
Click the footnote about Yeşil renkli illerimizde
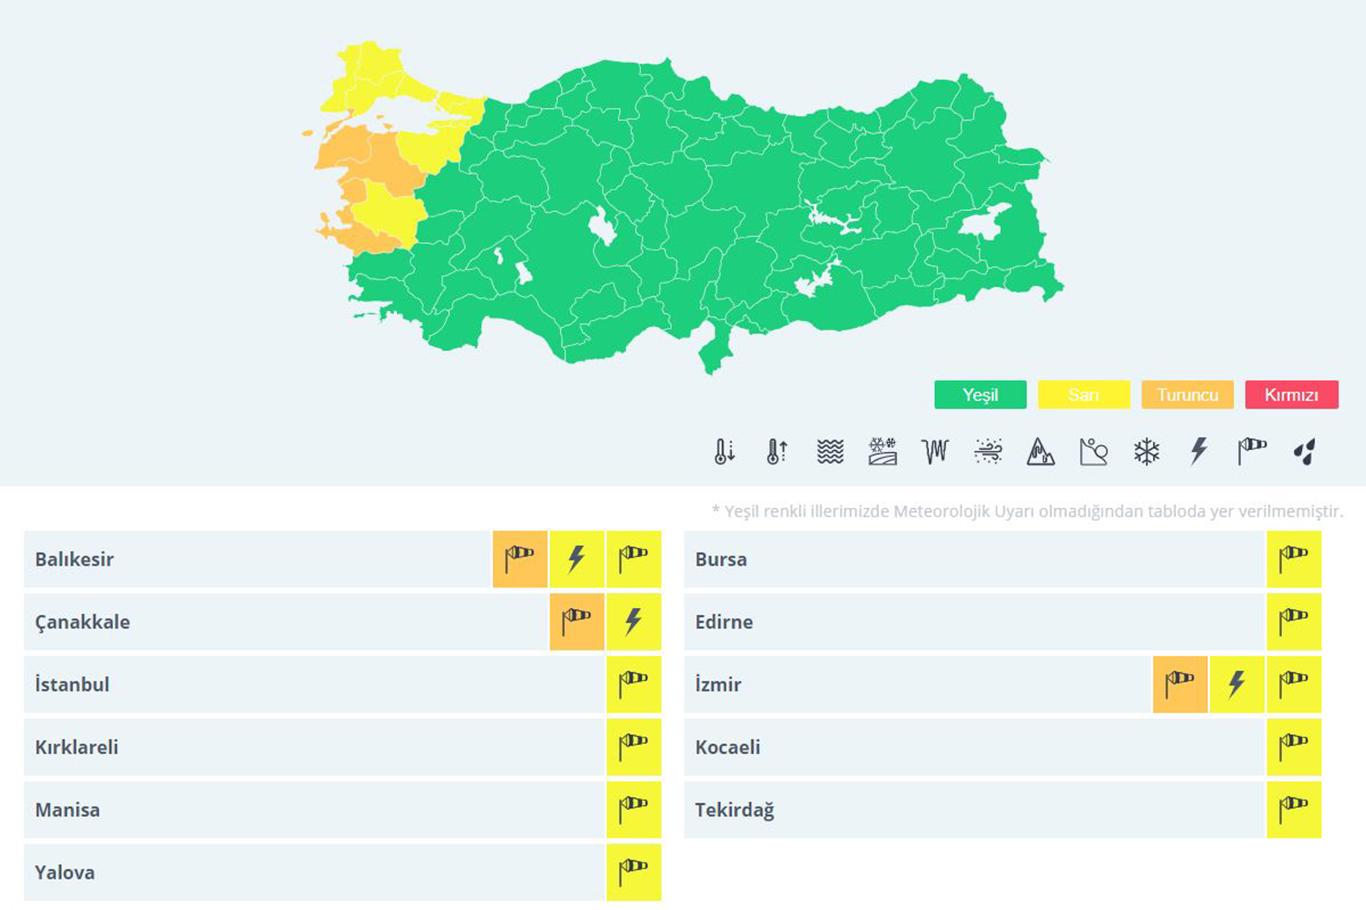[x=1027, y=511]
